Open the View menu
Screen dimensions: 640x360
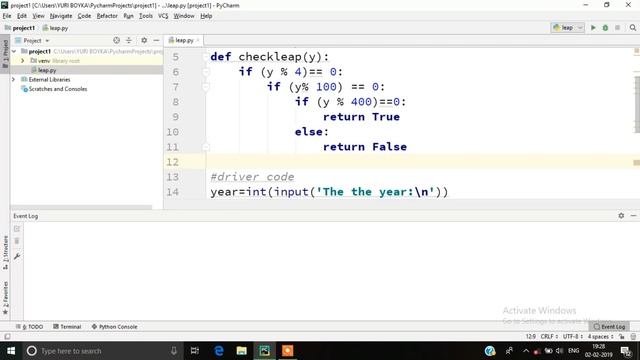38,16
